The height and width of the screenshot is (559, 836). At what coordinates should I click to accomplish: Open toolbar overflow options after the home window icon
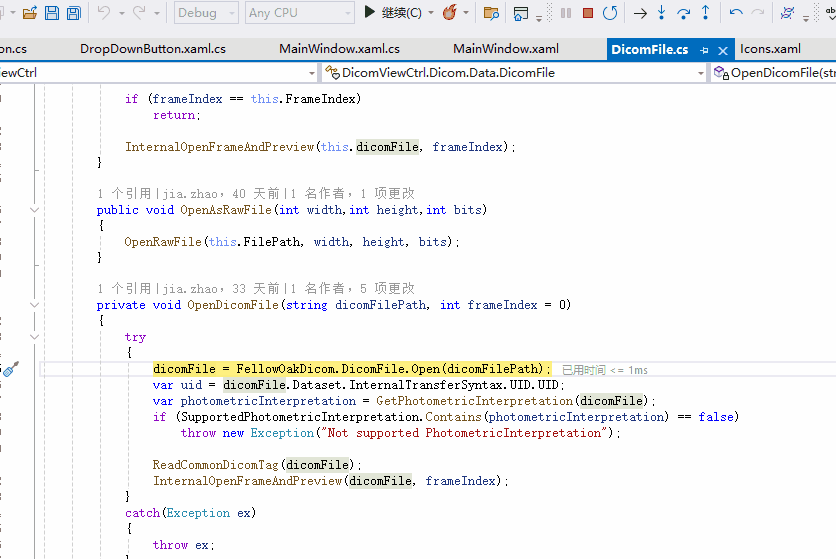click(539, 17)
